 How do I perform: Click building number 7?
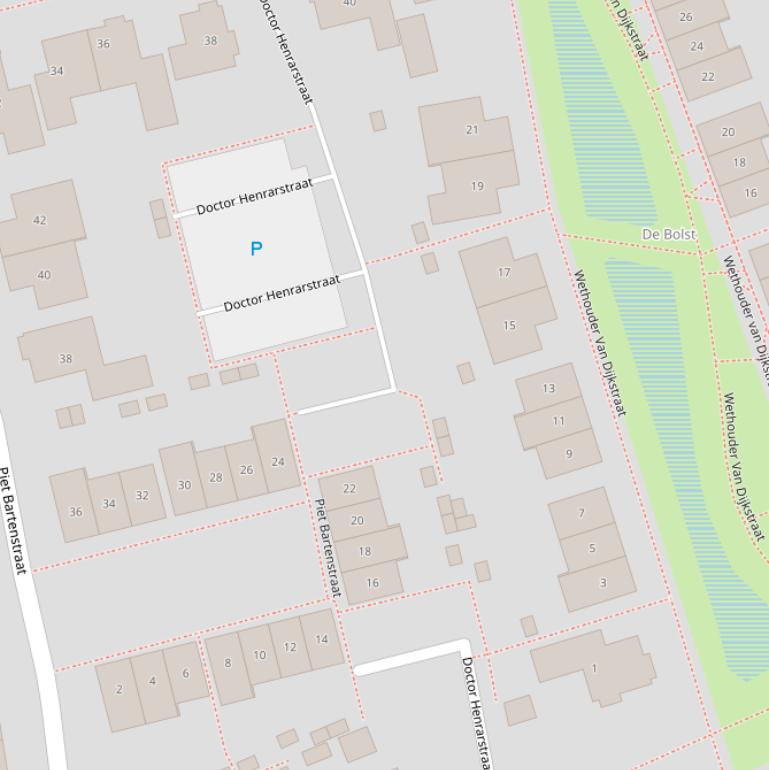pos(581,513)
